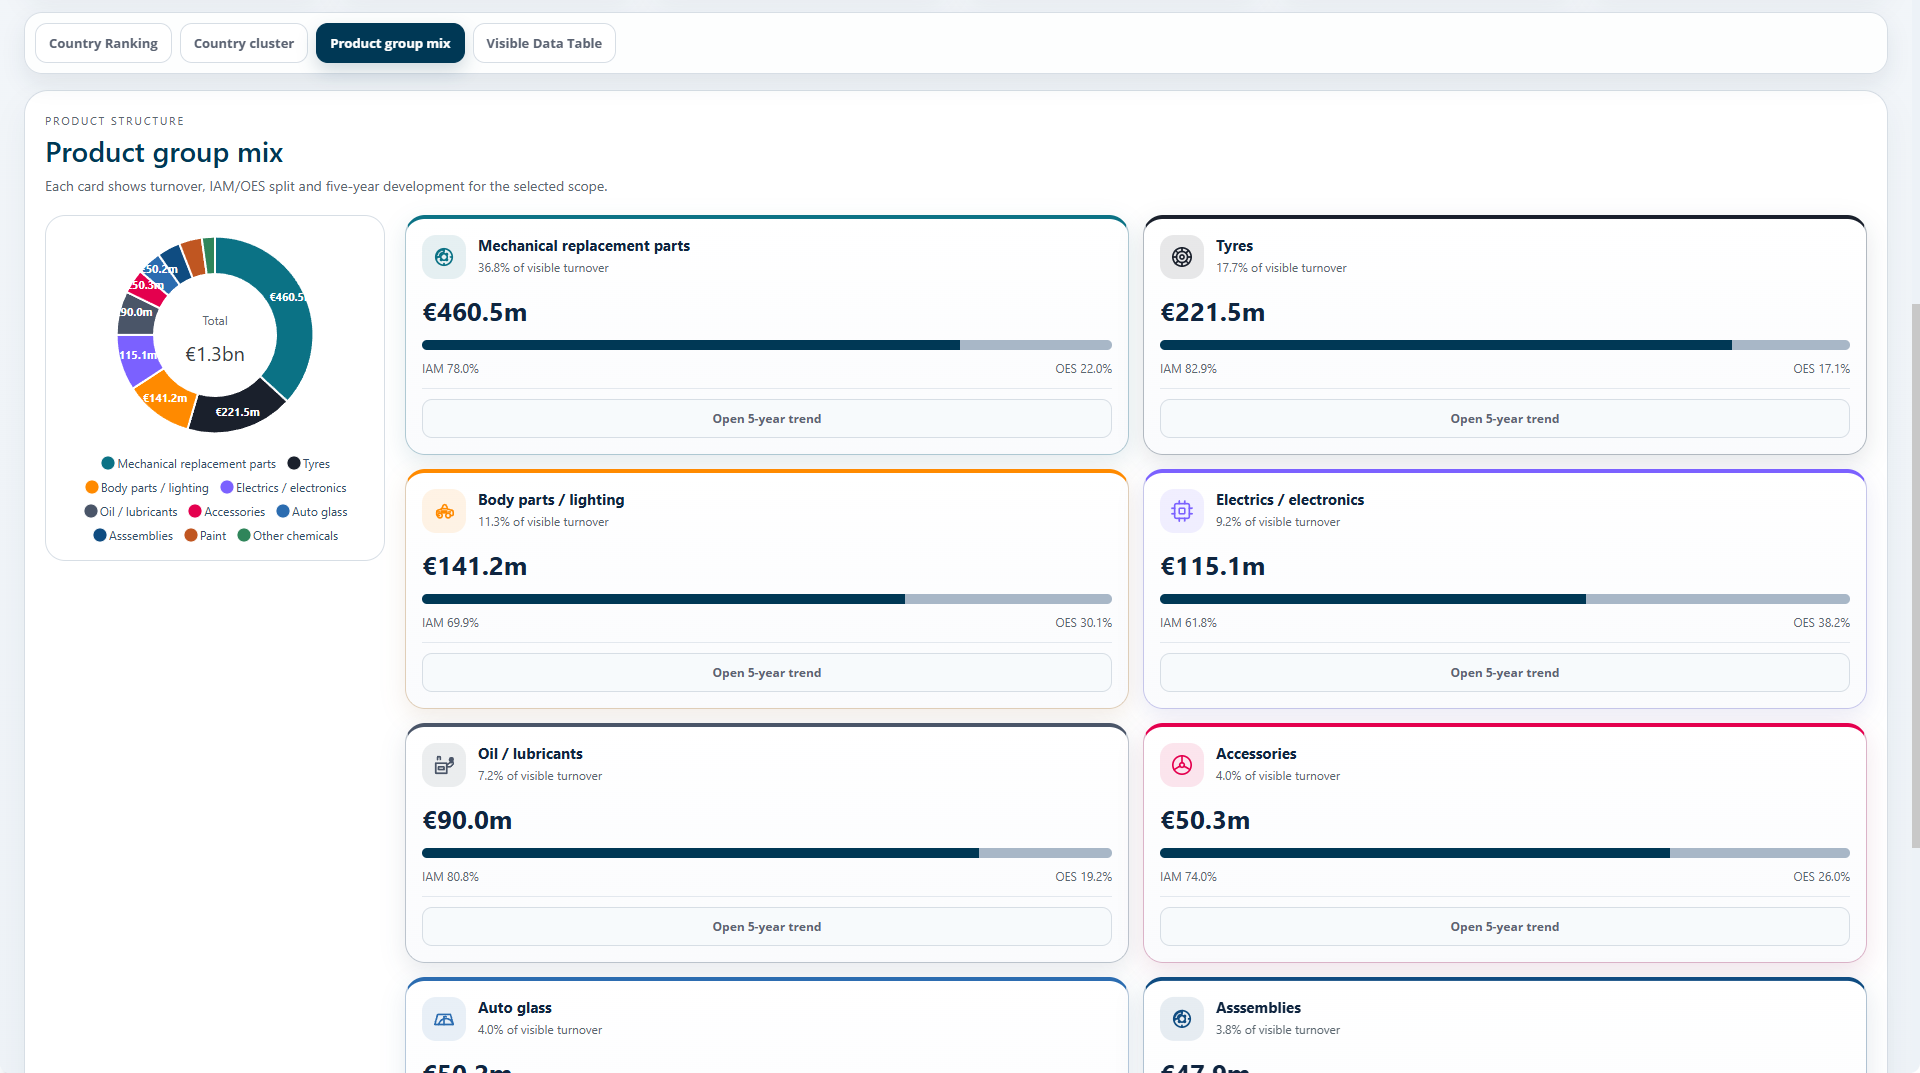This screenshot has height=1073, width=1920.
Task: Open the Country cluster tab
Action: coord(244,43)
